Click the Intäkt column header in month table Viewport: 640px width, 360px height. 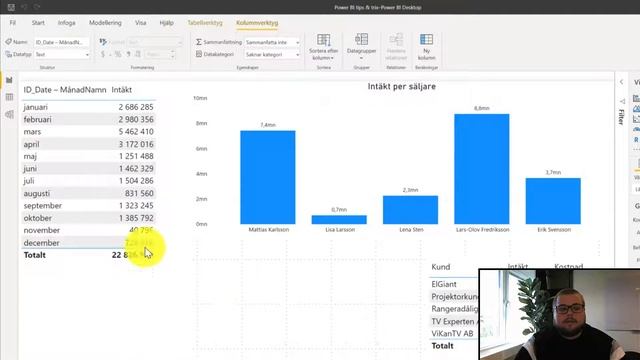(122, 90)
